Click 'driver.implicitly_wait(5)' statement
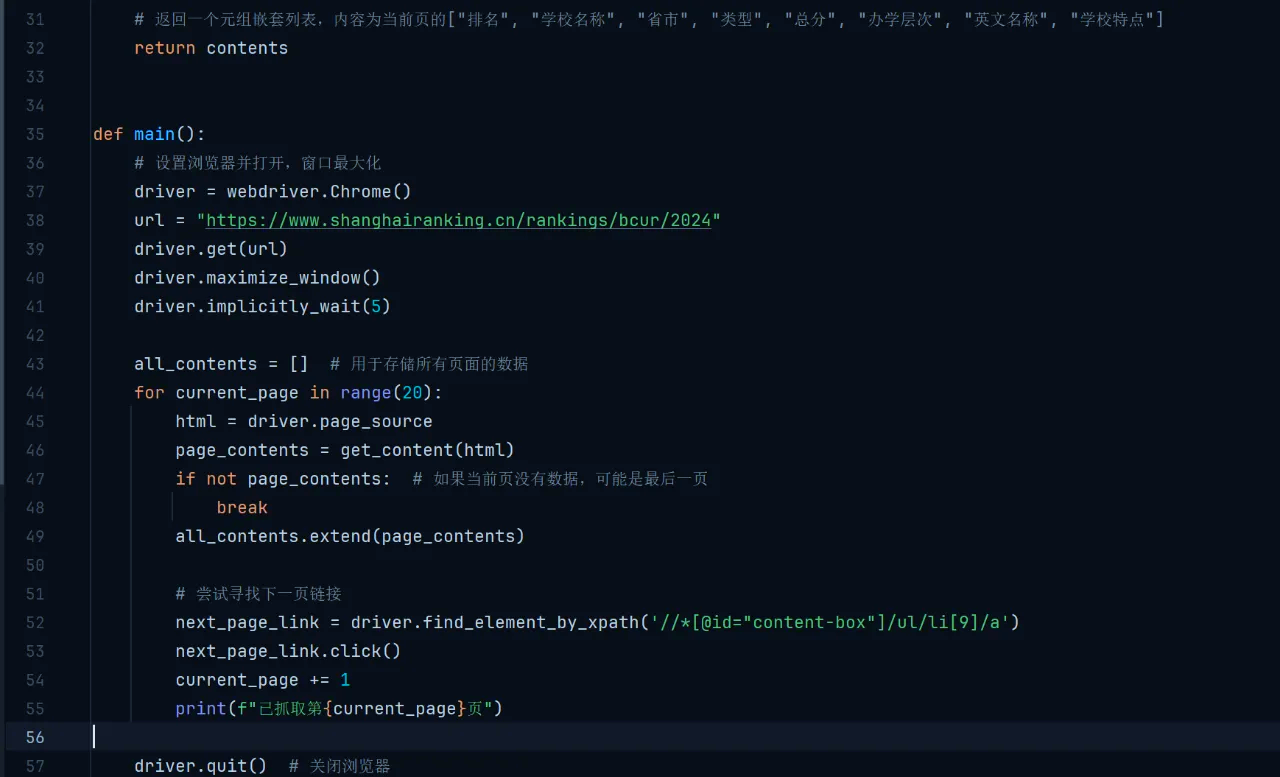 262,306
